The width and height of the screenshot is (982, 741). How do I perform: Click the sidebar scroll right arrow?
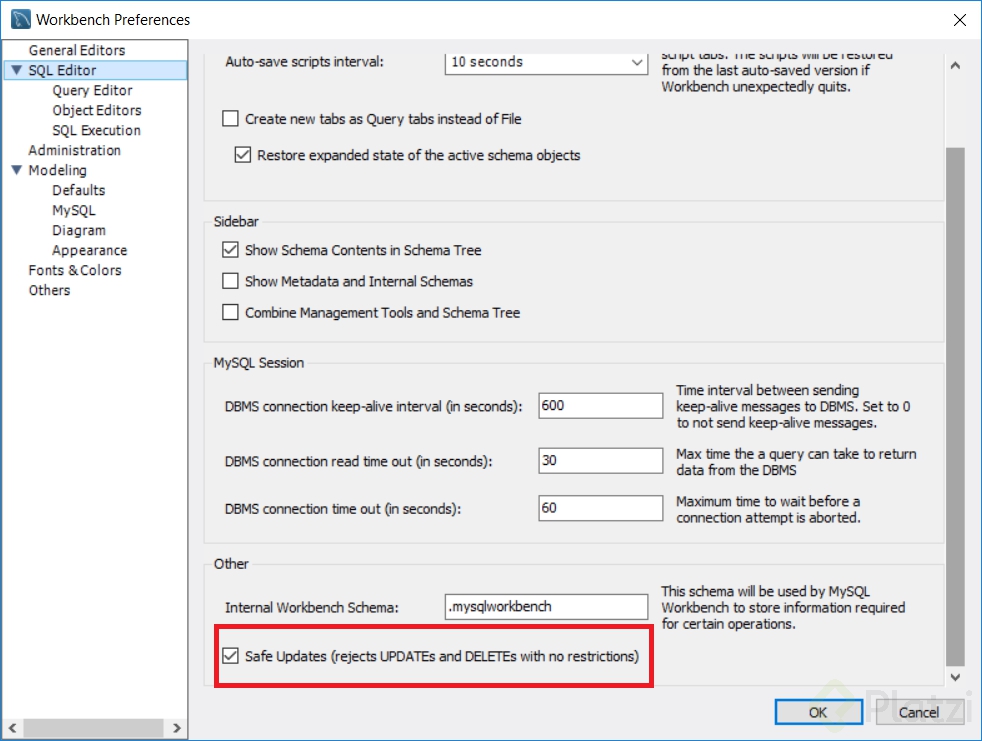(x=177, y=728)
